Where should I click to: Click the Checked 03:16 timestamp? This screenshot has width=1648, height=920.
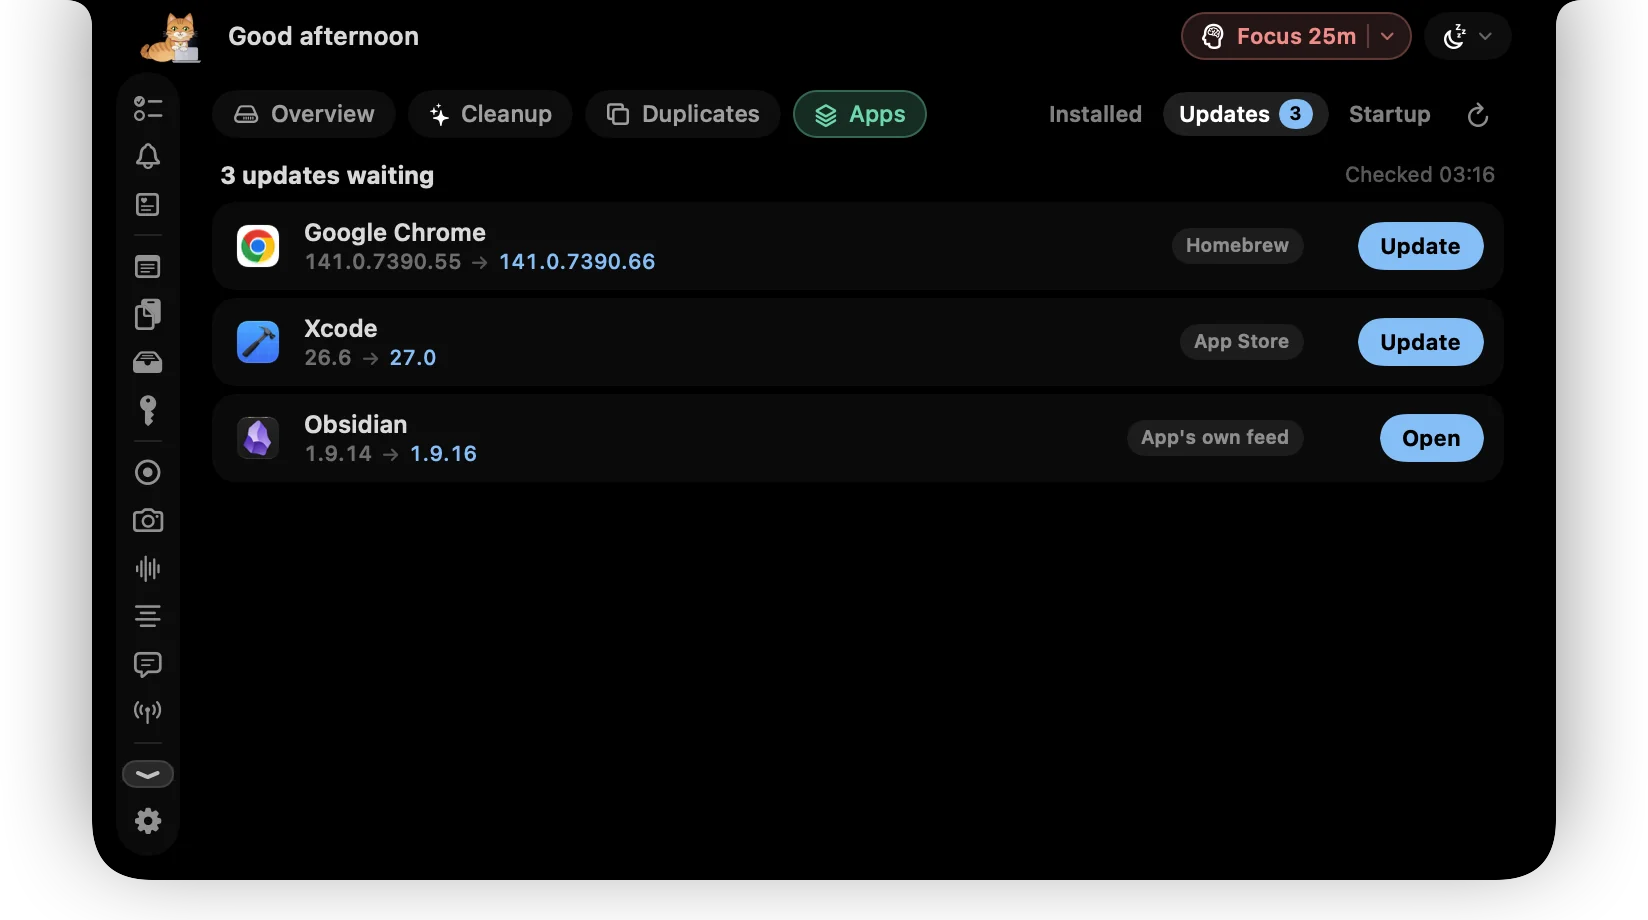click(1420, 174)
